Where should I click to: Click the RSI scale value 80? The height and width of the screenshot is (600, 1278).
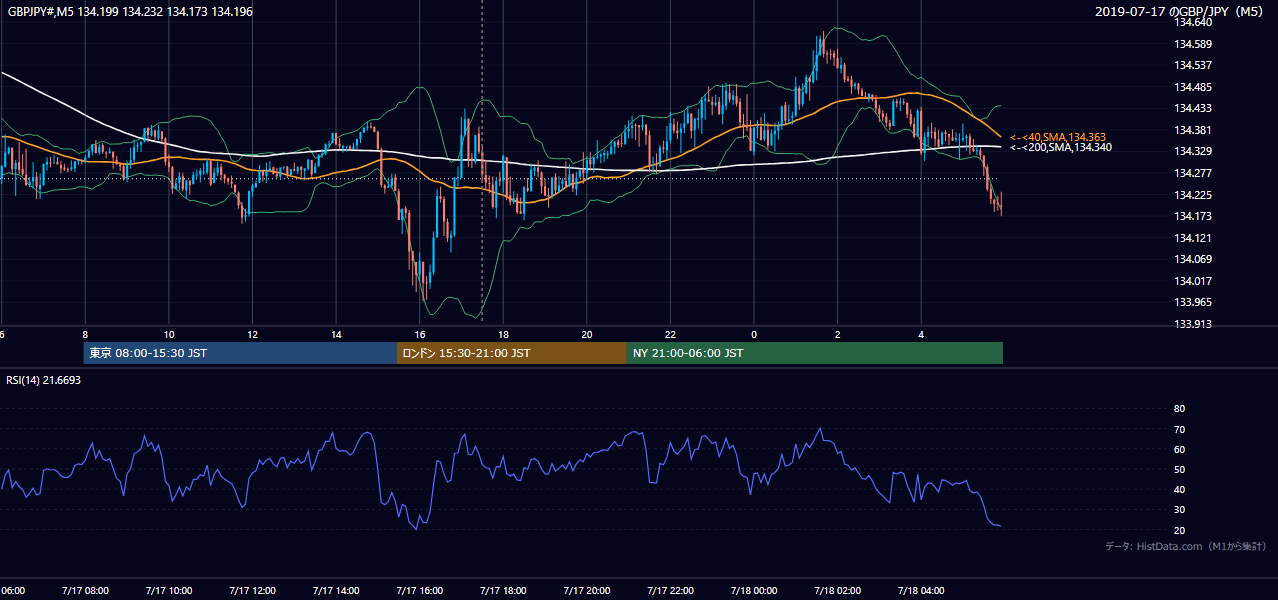click(x=1179, y=409)
